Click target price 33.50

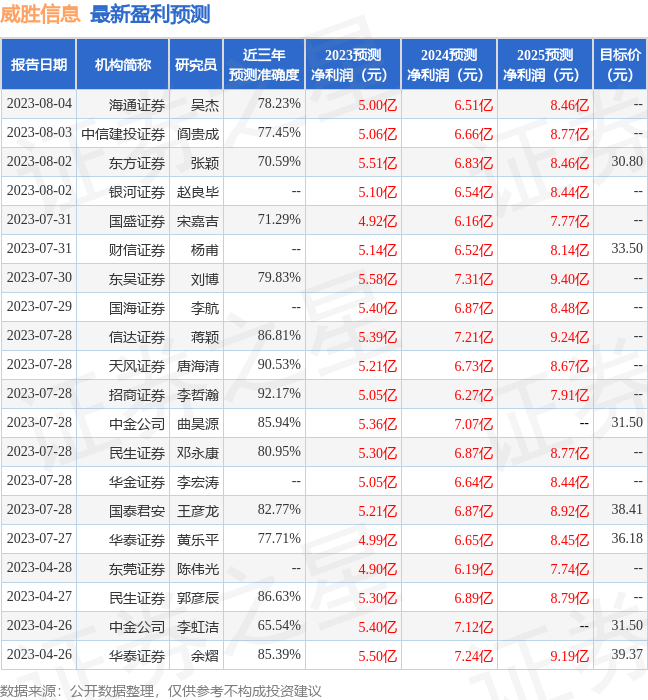627,249
